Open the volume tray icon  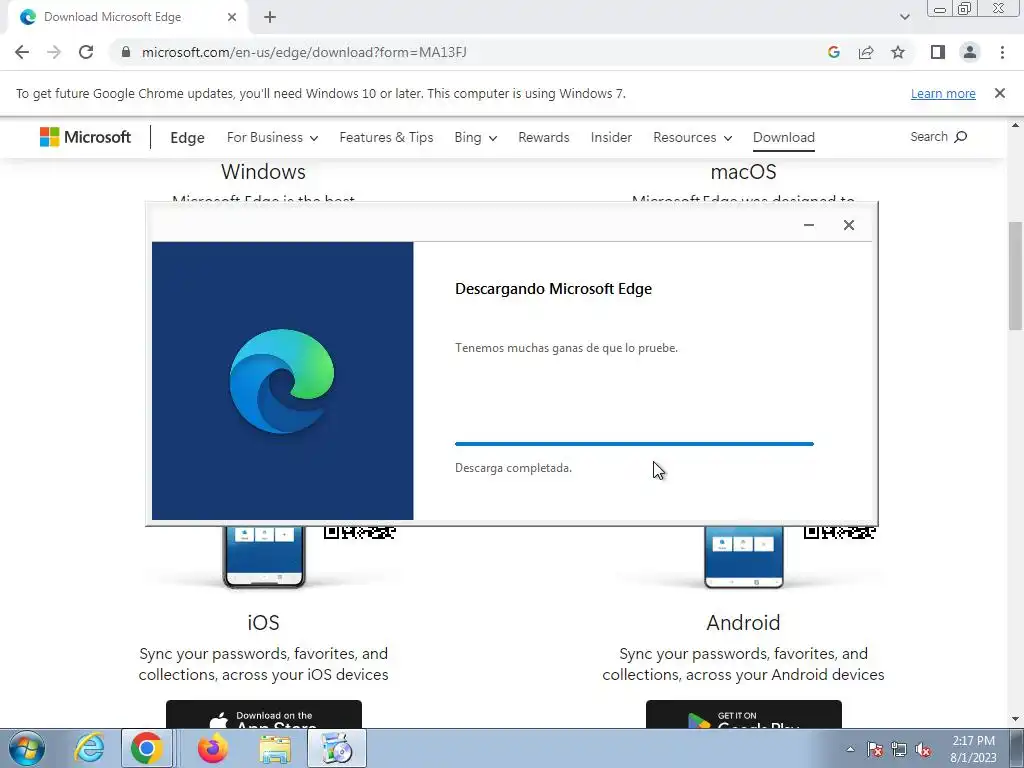(923, 750)
